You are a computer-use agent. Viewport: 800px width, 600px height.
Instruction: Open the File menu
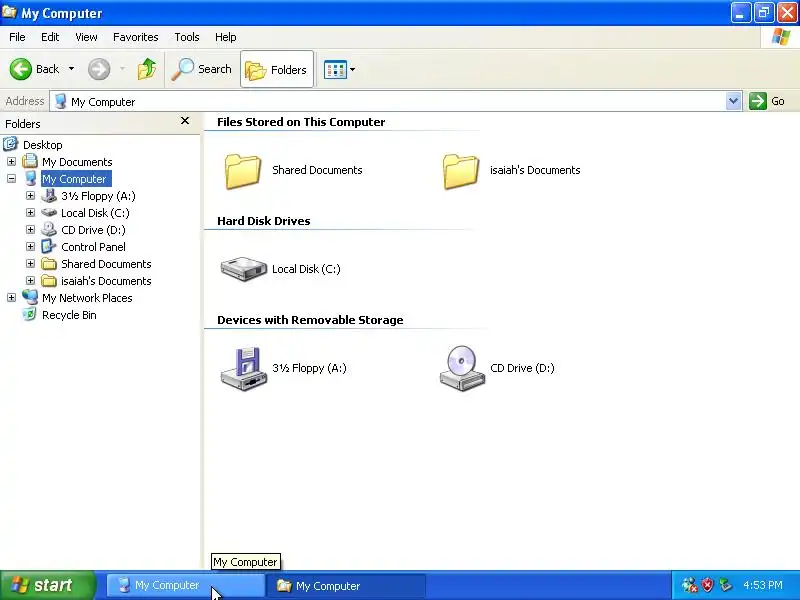pyautogui.click(x=17, y=37)
